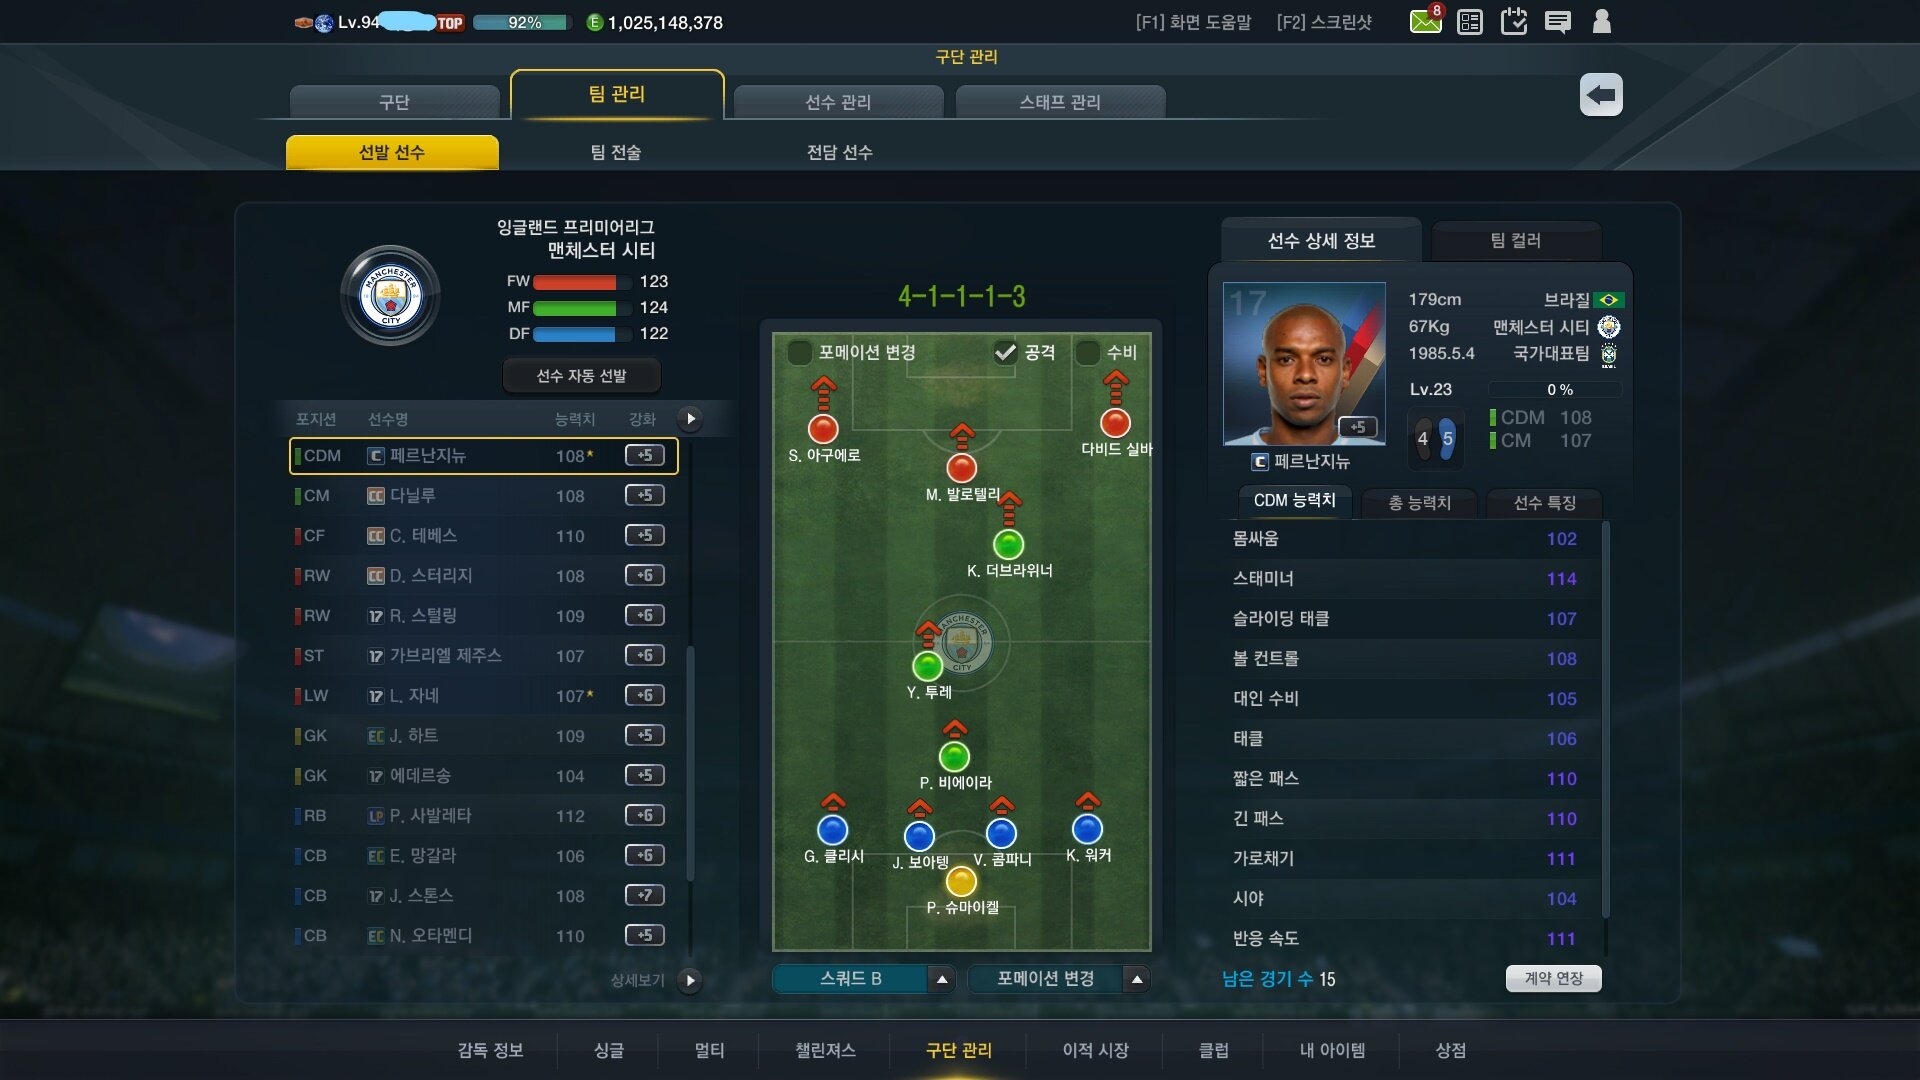Image resolution: width=1920 pixels, height=1080 pixels.
Task: Switch to the 선수 관리 tab
Action: (838, 102)
